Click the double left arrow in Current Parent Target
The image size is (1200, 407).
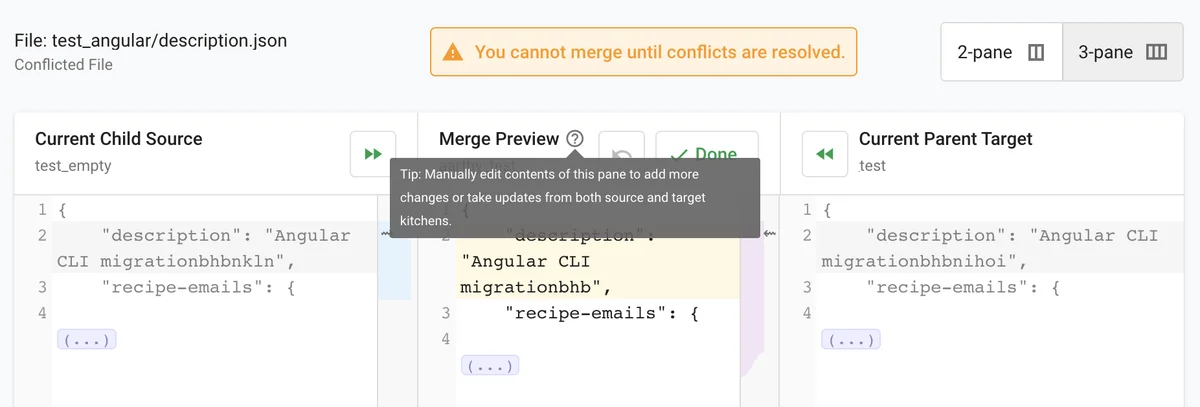pos(825,154)
